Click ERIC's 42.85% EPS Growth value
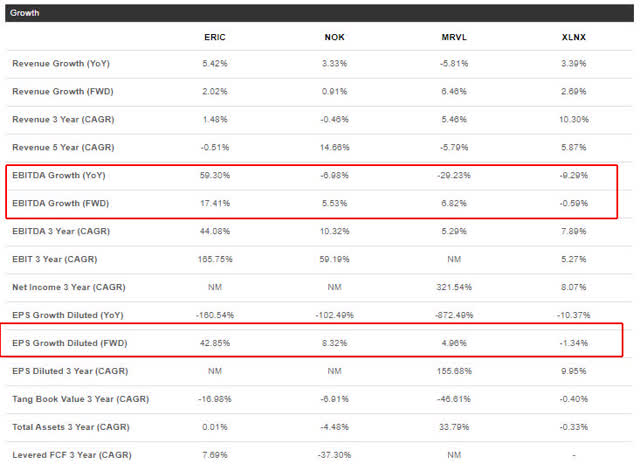This screenshot has width=640, height=464. 215,343
